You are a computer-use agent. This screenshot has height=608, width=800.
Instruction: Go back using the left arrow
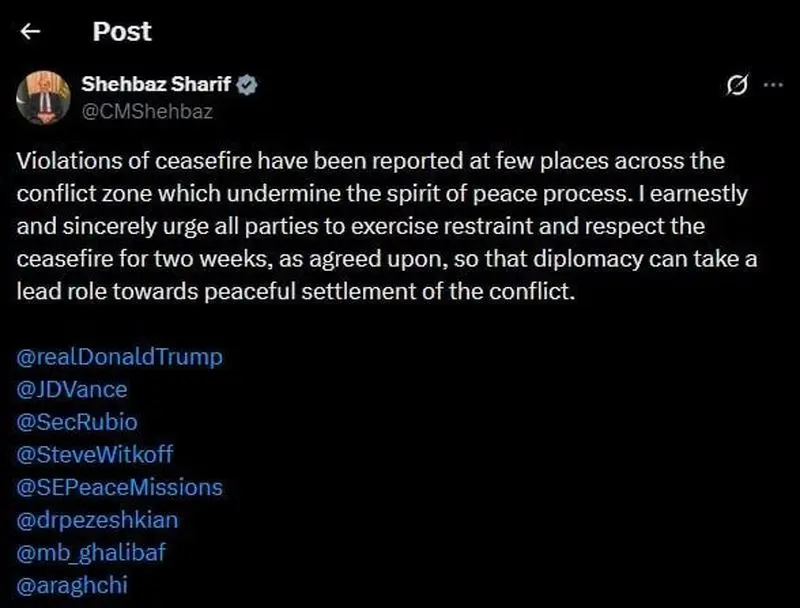click(x=31, y=32)
